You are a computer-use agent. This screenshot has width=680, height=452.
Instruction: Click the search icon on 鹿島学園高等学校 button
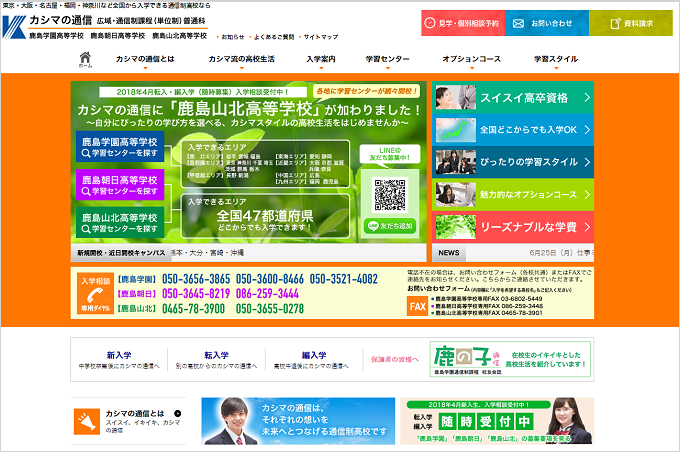click(x=86, y=153)
